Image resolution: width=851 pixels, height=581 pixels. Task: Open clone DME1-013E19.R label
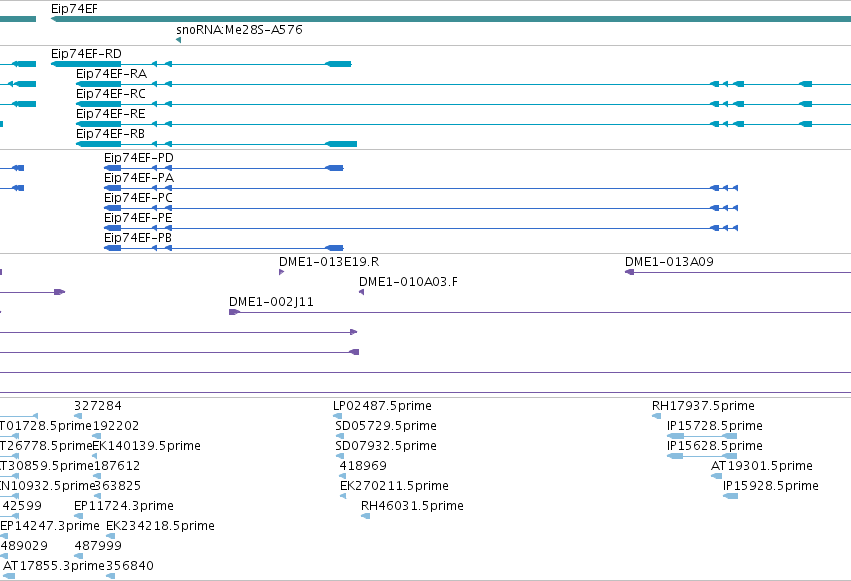point(329,261)
